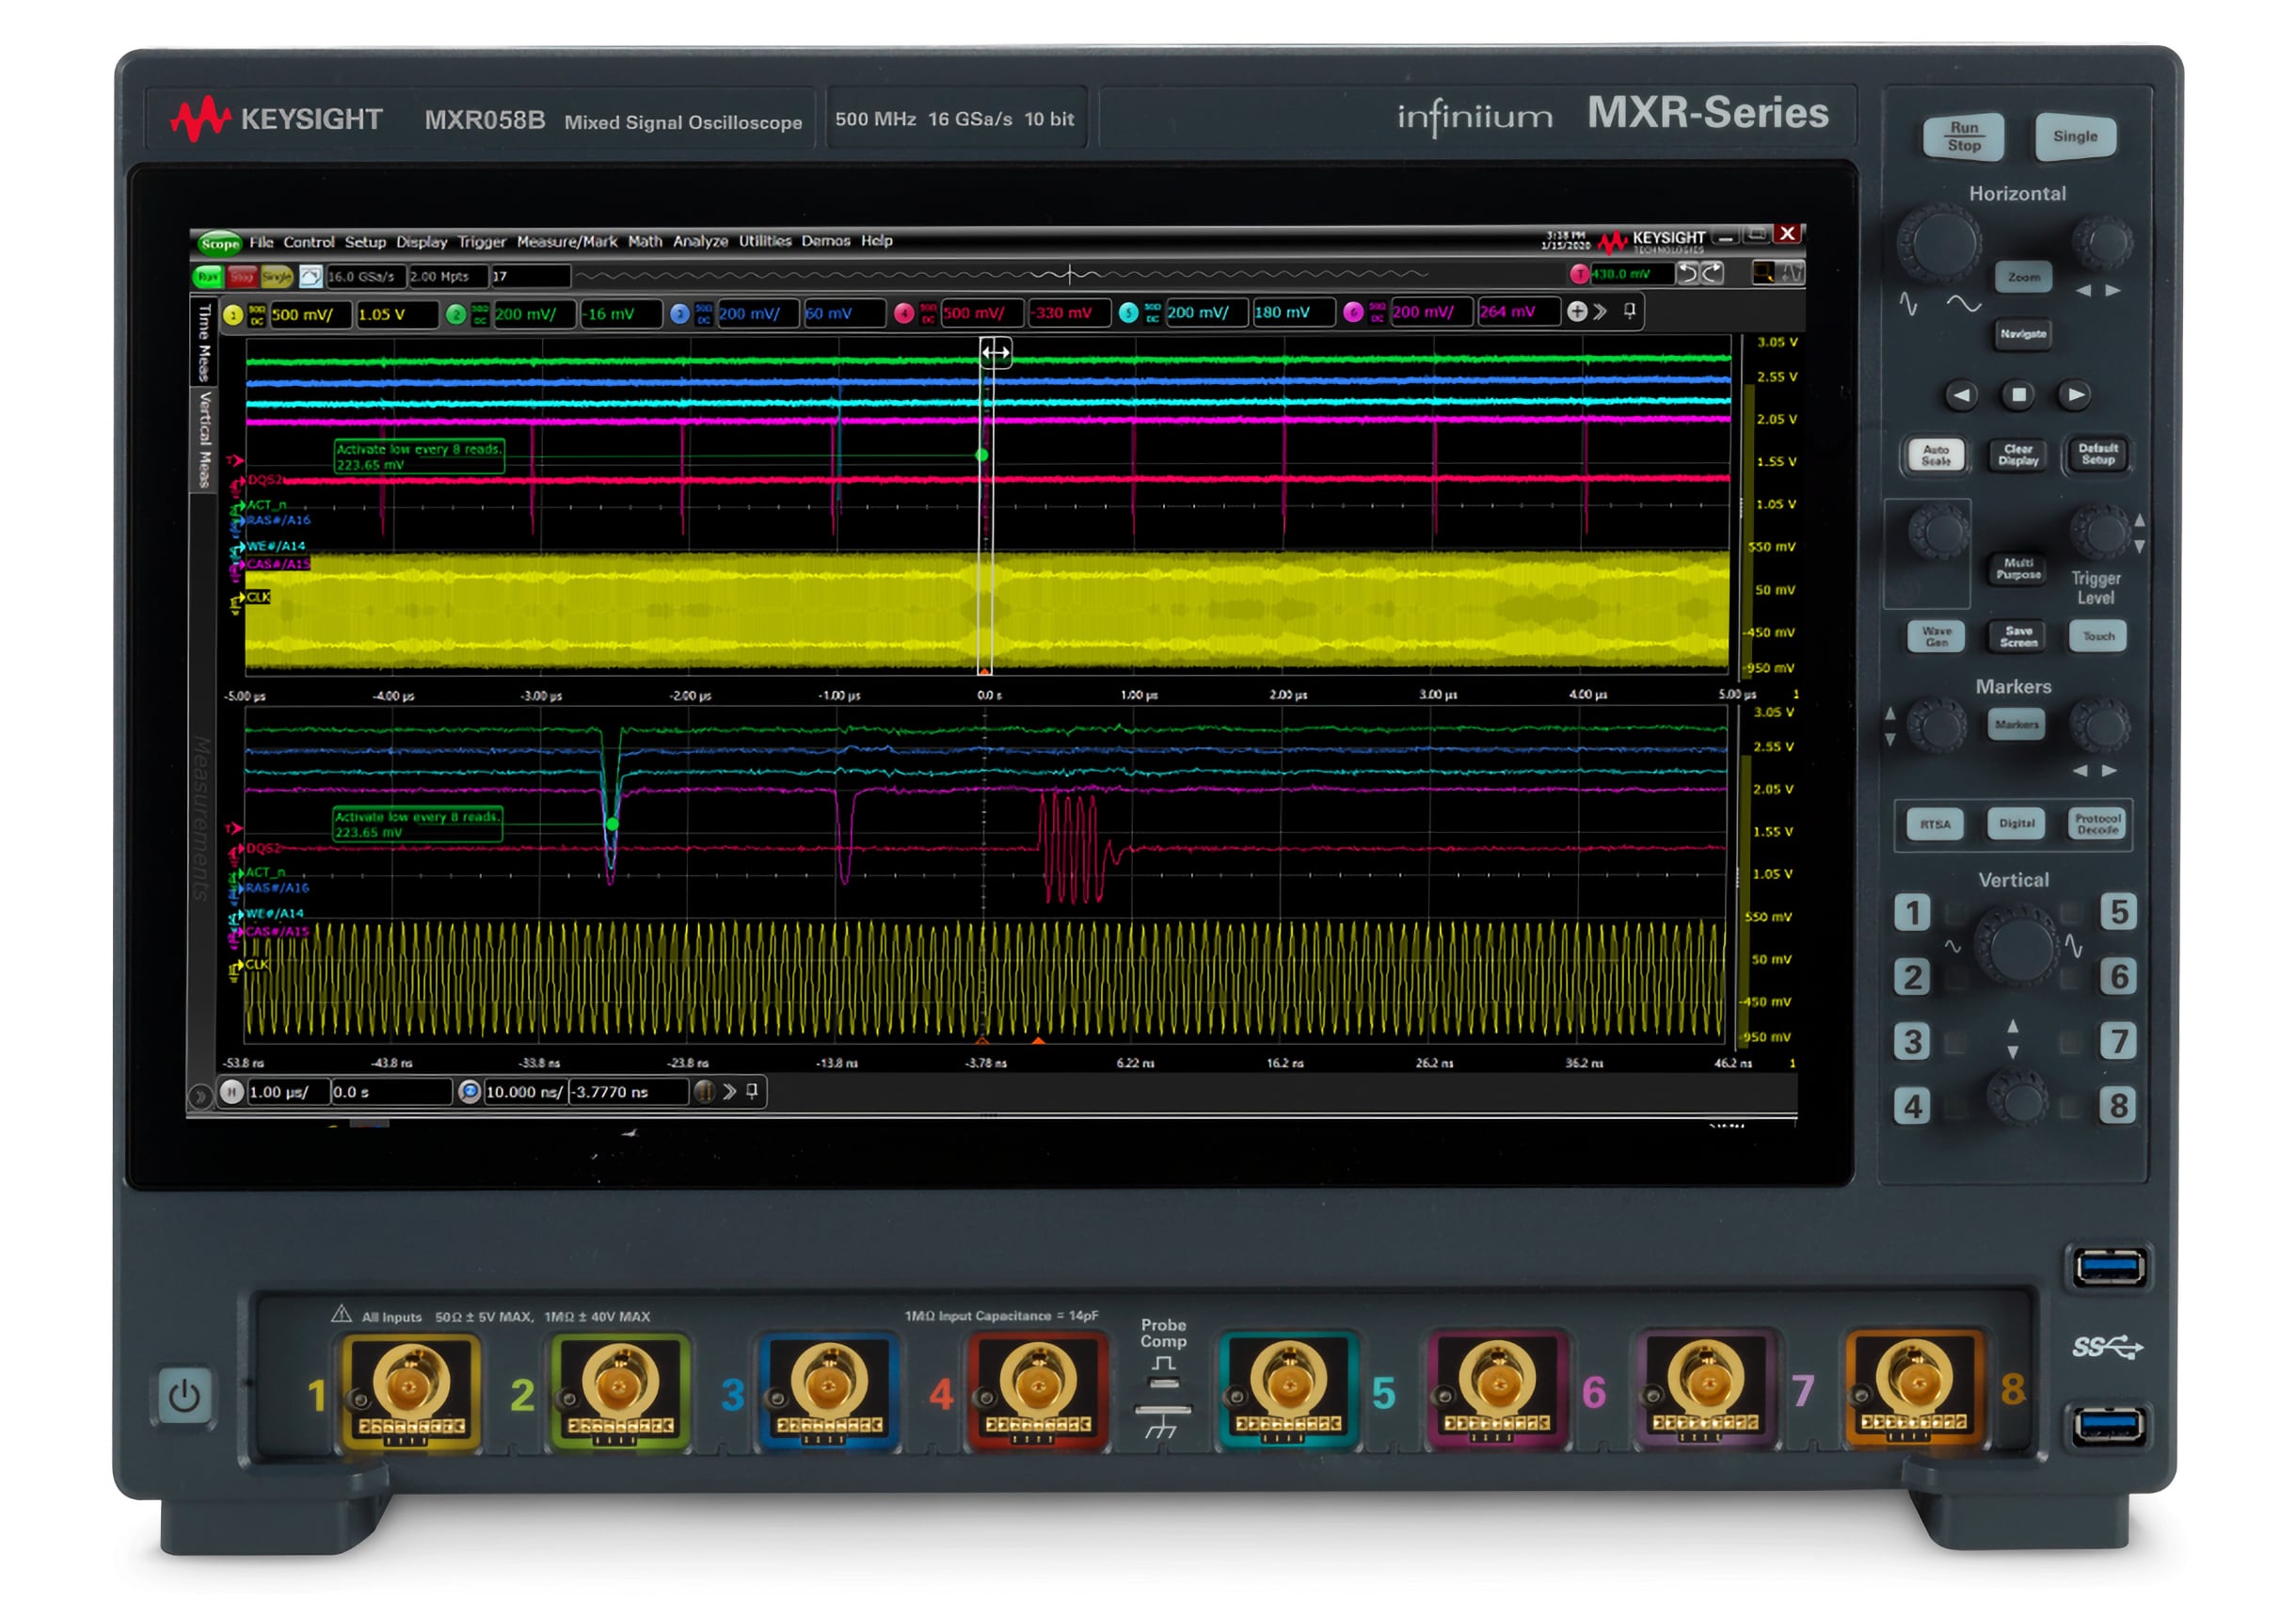Click the Time Meas side tab
Viewport: 2296px width, 1600px height.
(204, 342)
